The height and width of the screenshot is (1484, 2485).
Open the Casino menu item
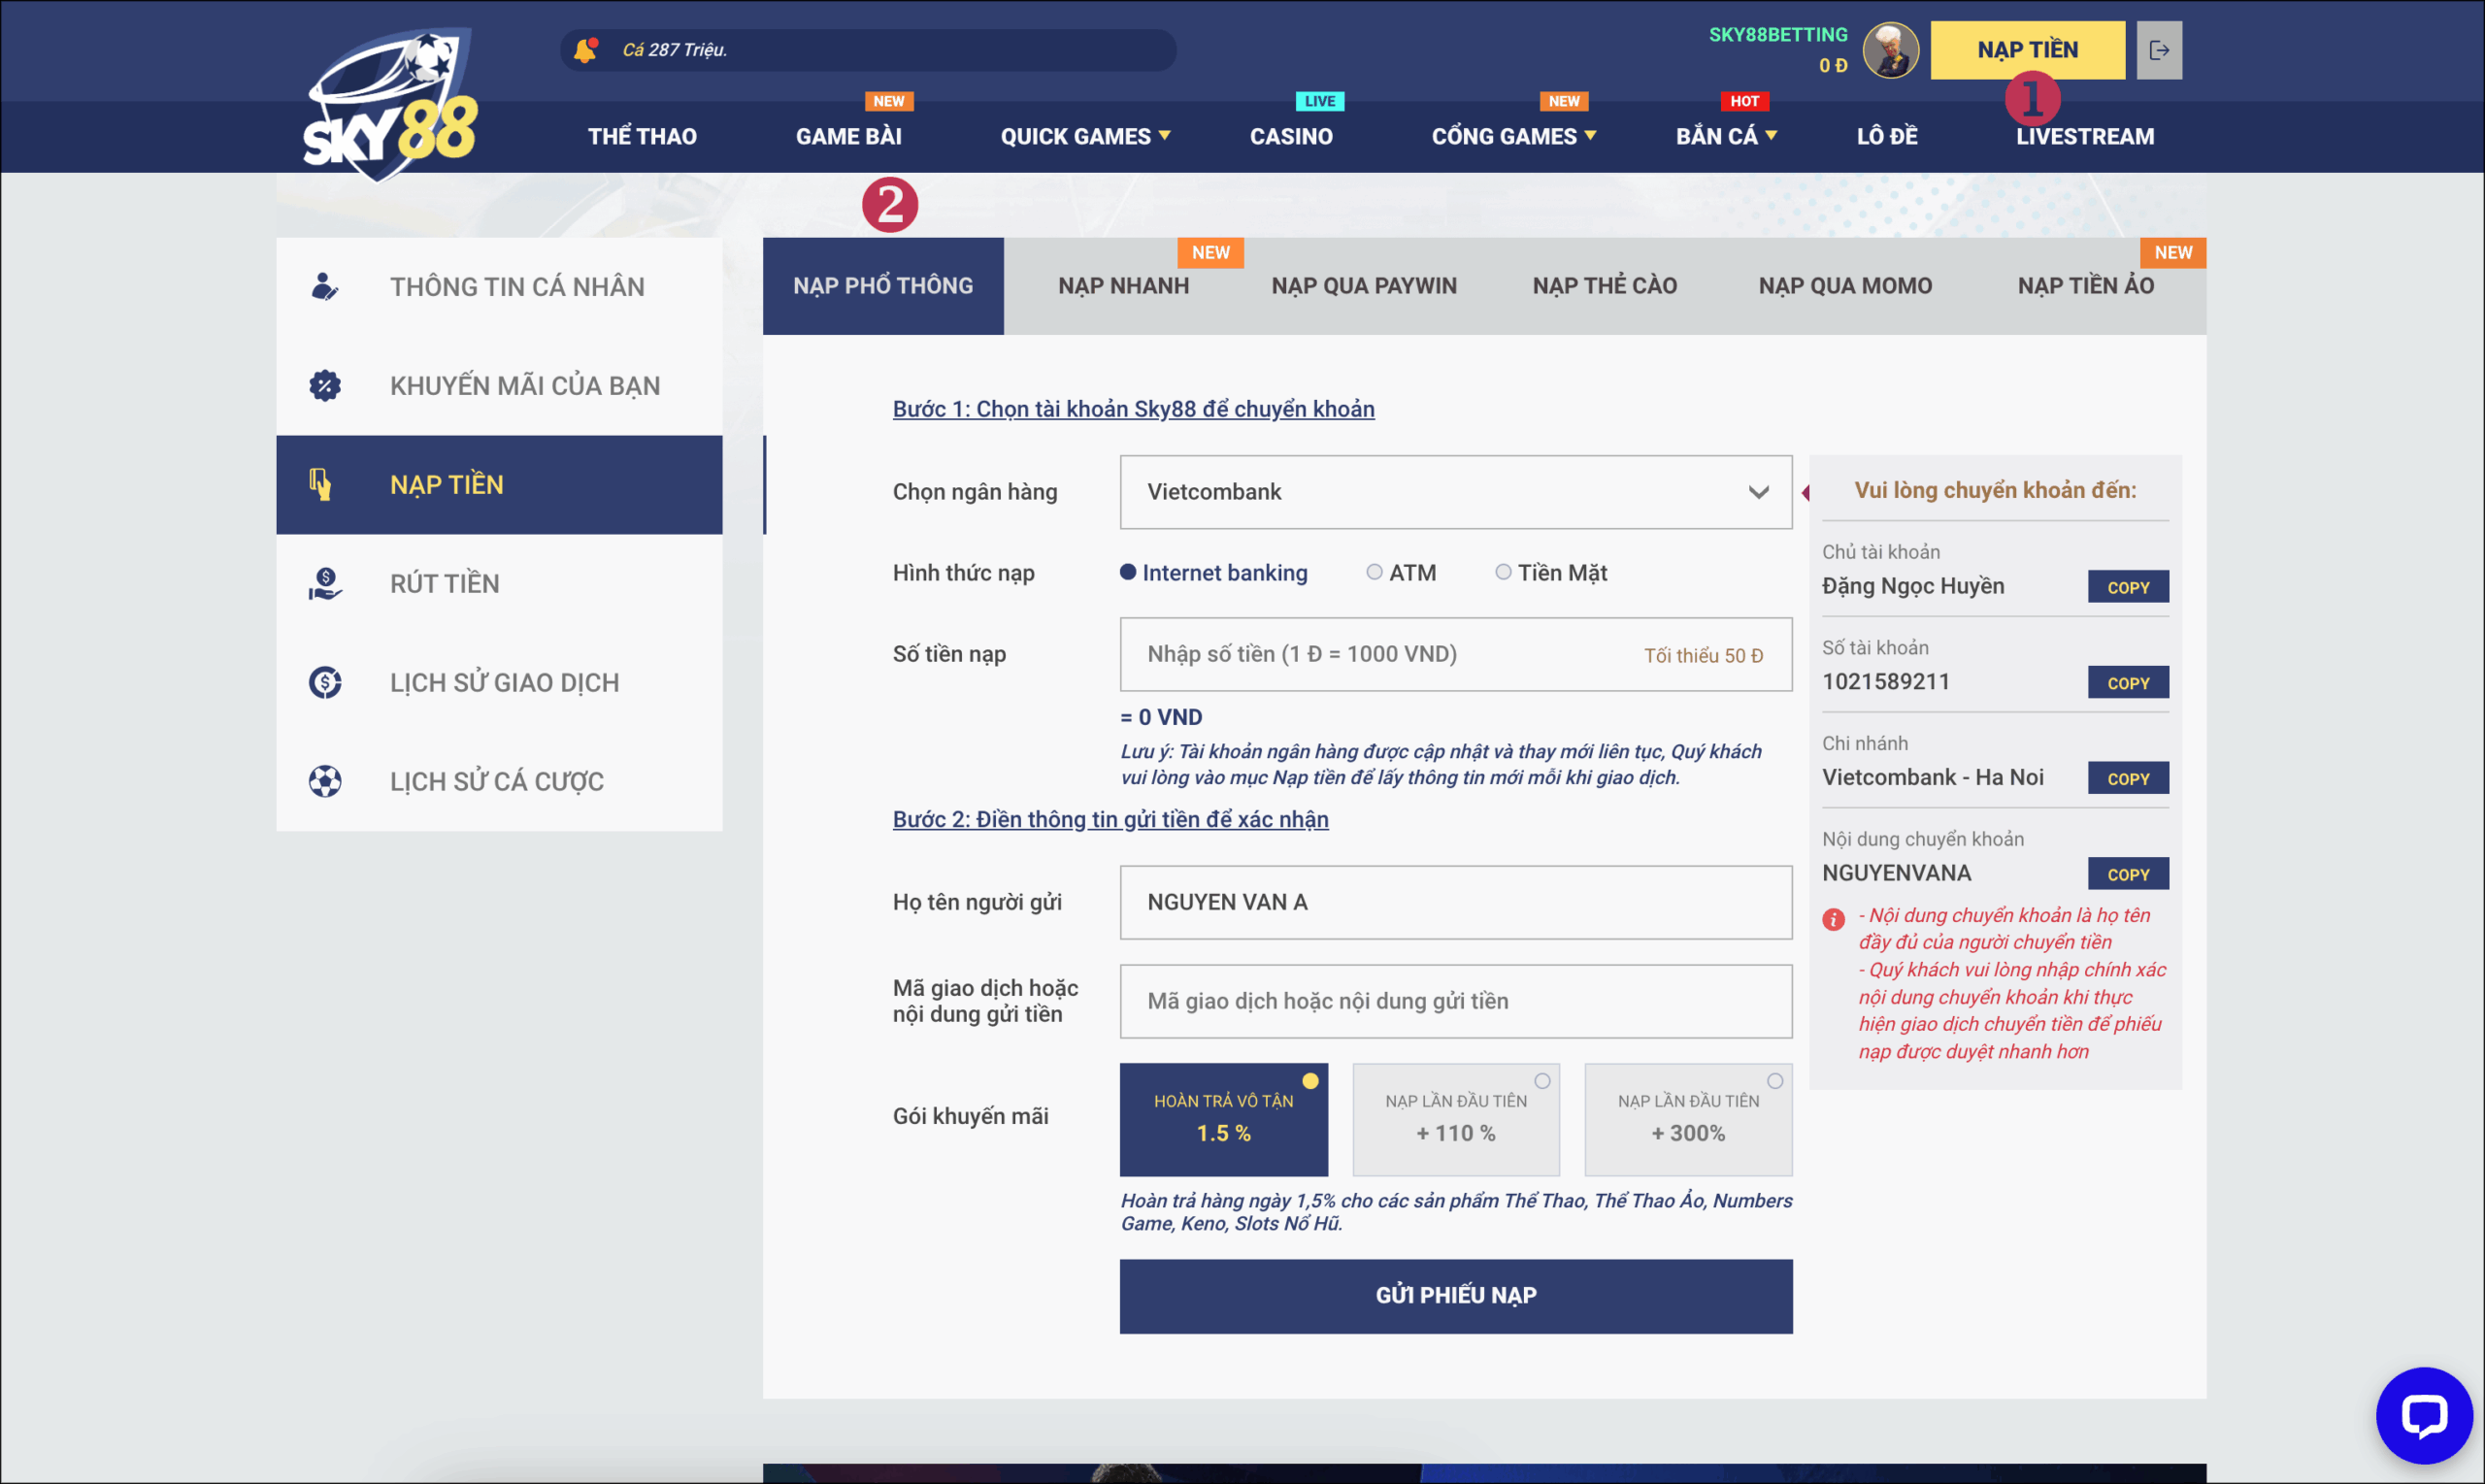click(1291, 136)
